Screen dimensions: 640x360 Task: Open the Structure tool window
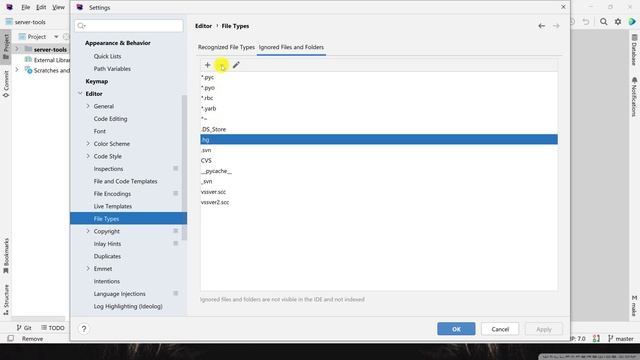click(6, 300)
